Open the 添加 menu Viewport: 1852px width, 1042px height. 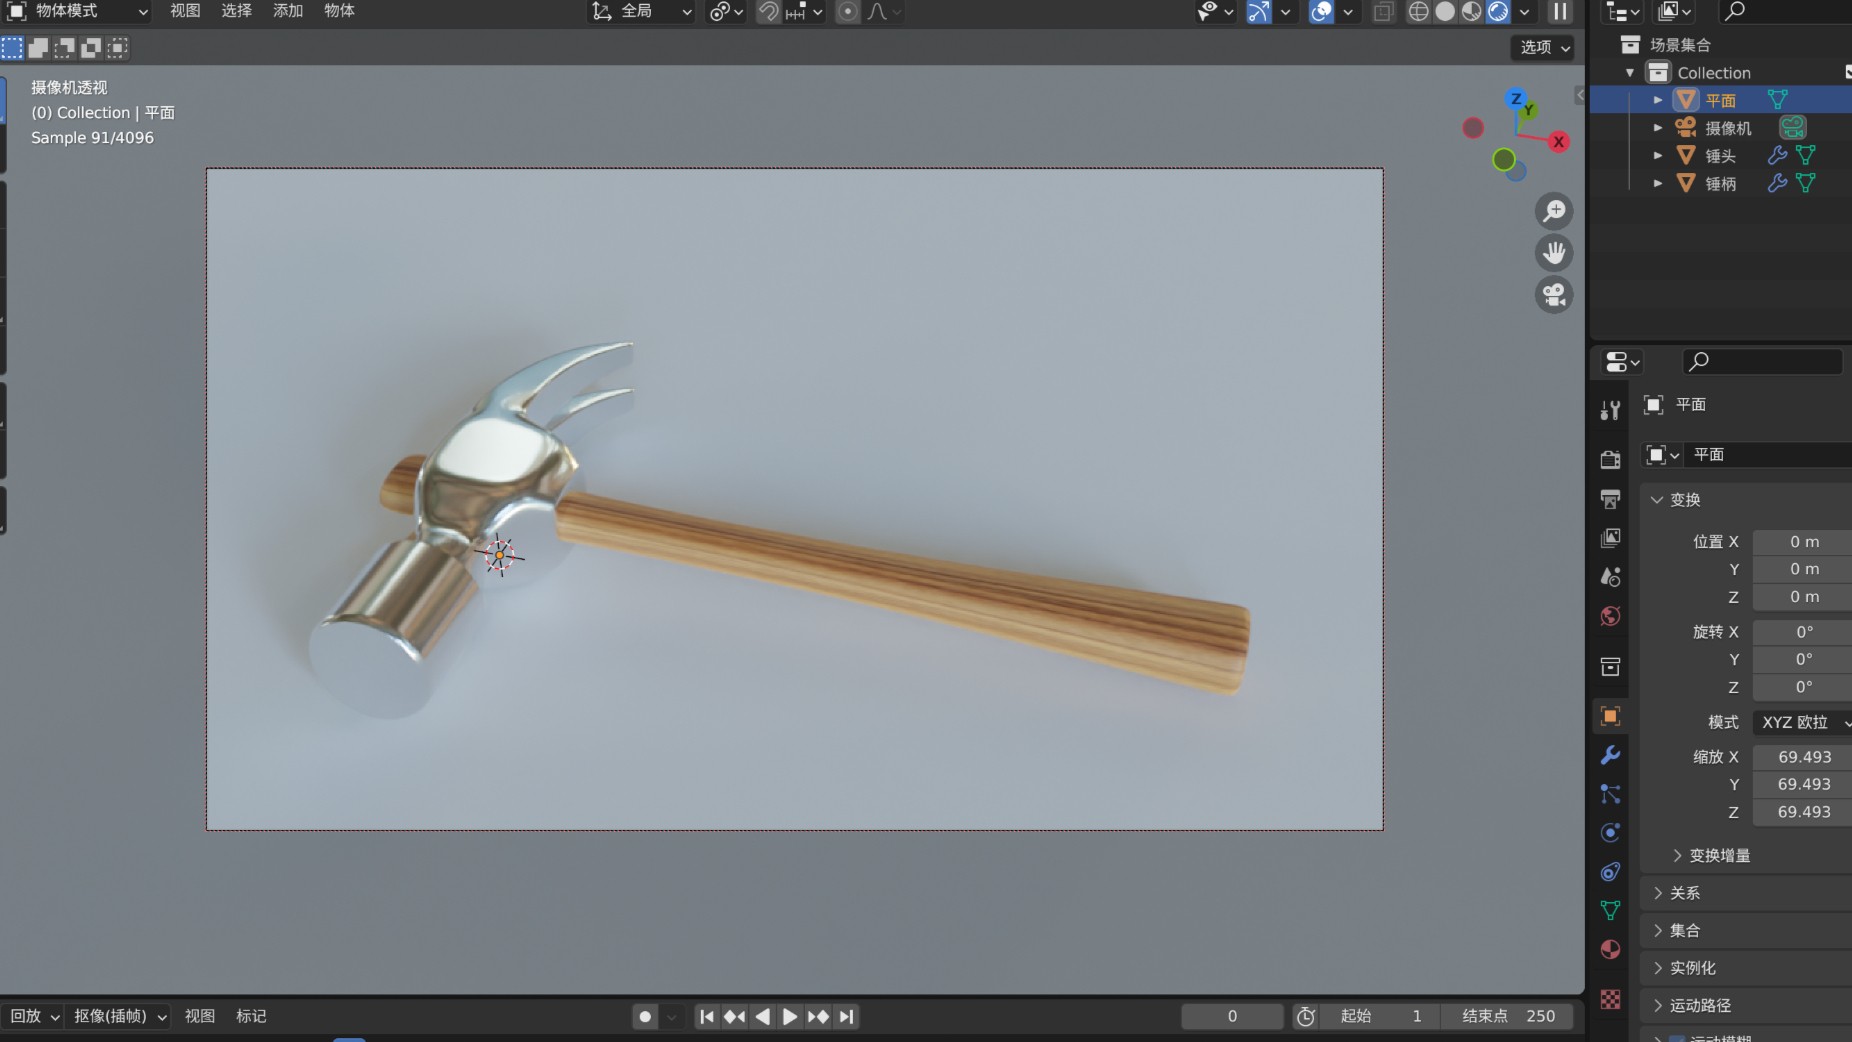tap(288, 11)
